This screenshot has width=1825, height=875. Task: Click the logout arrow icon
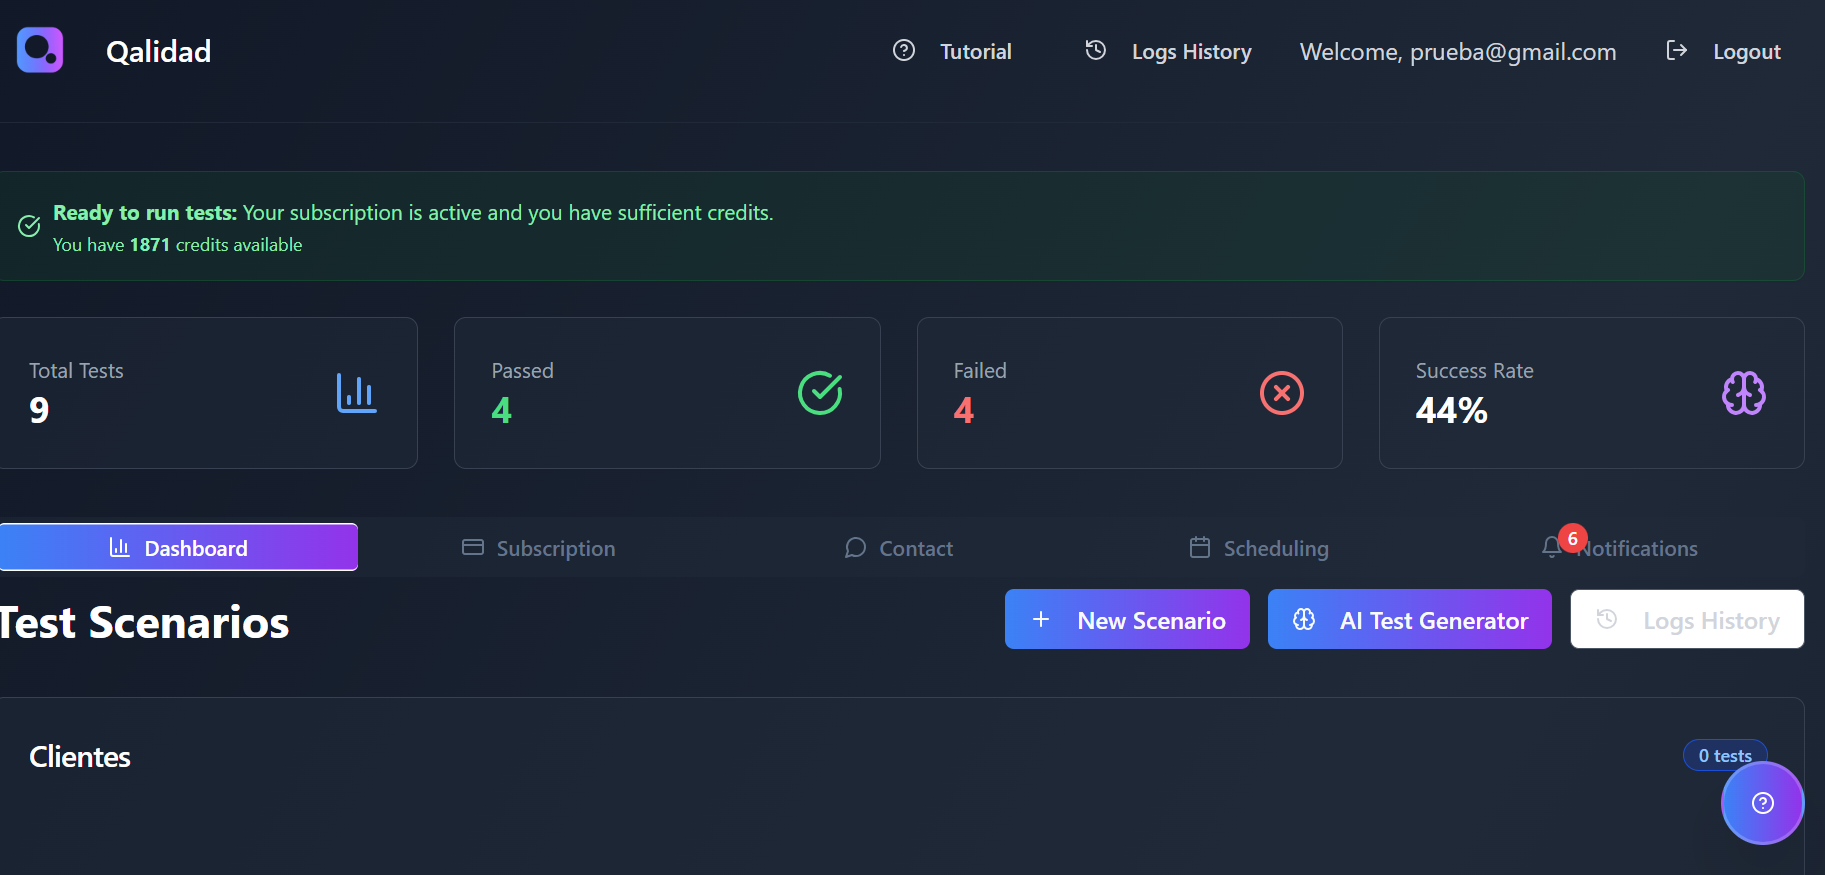pos(1676,51)
